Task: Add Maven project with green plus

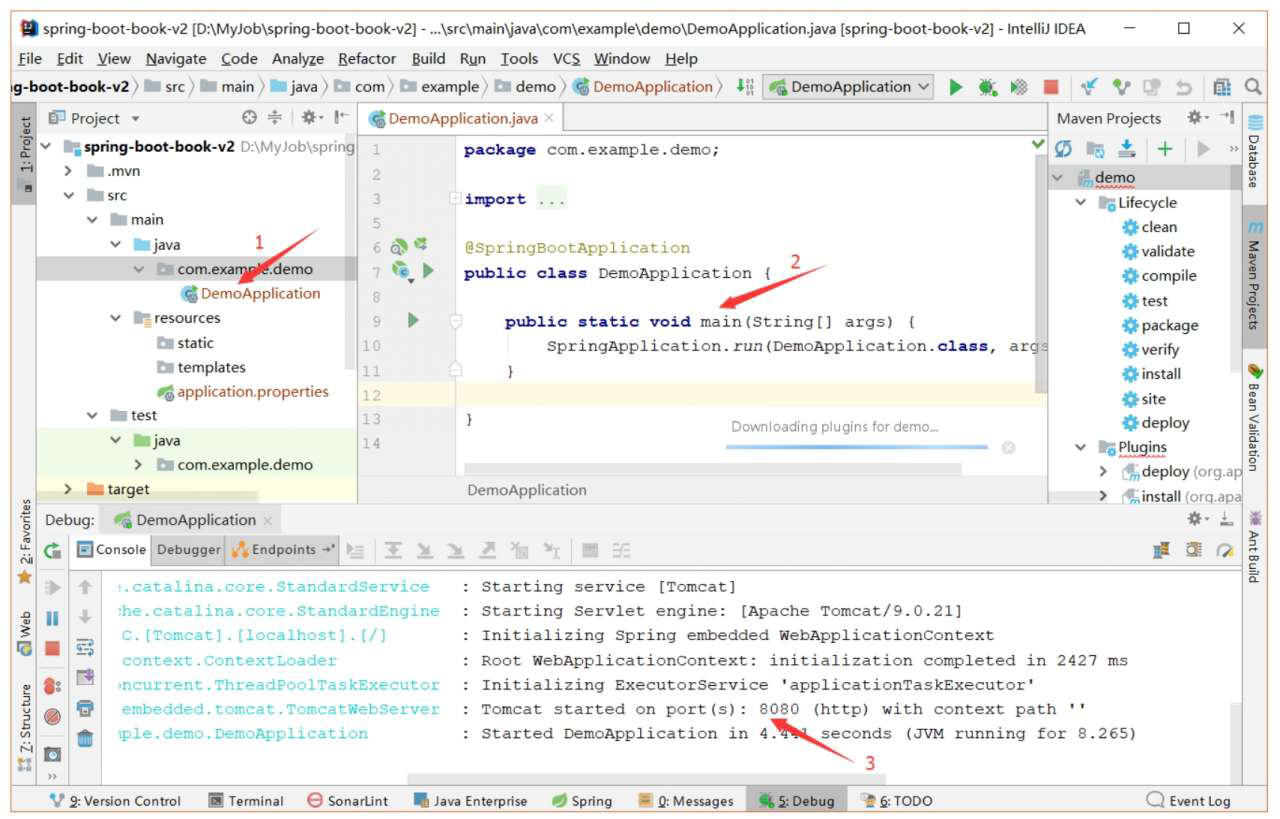Action: (x=1164, y=148)
